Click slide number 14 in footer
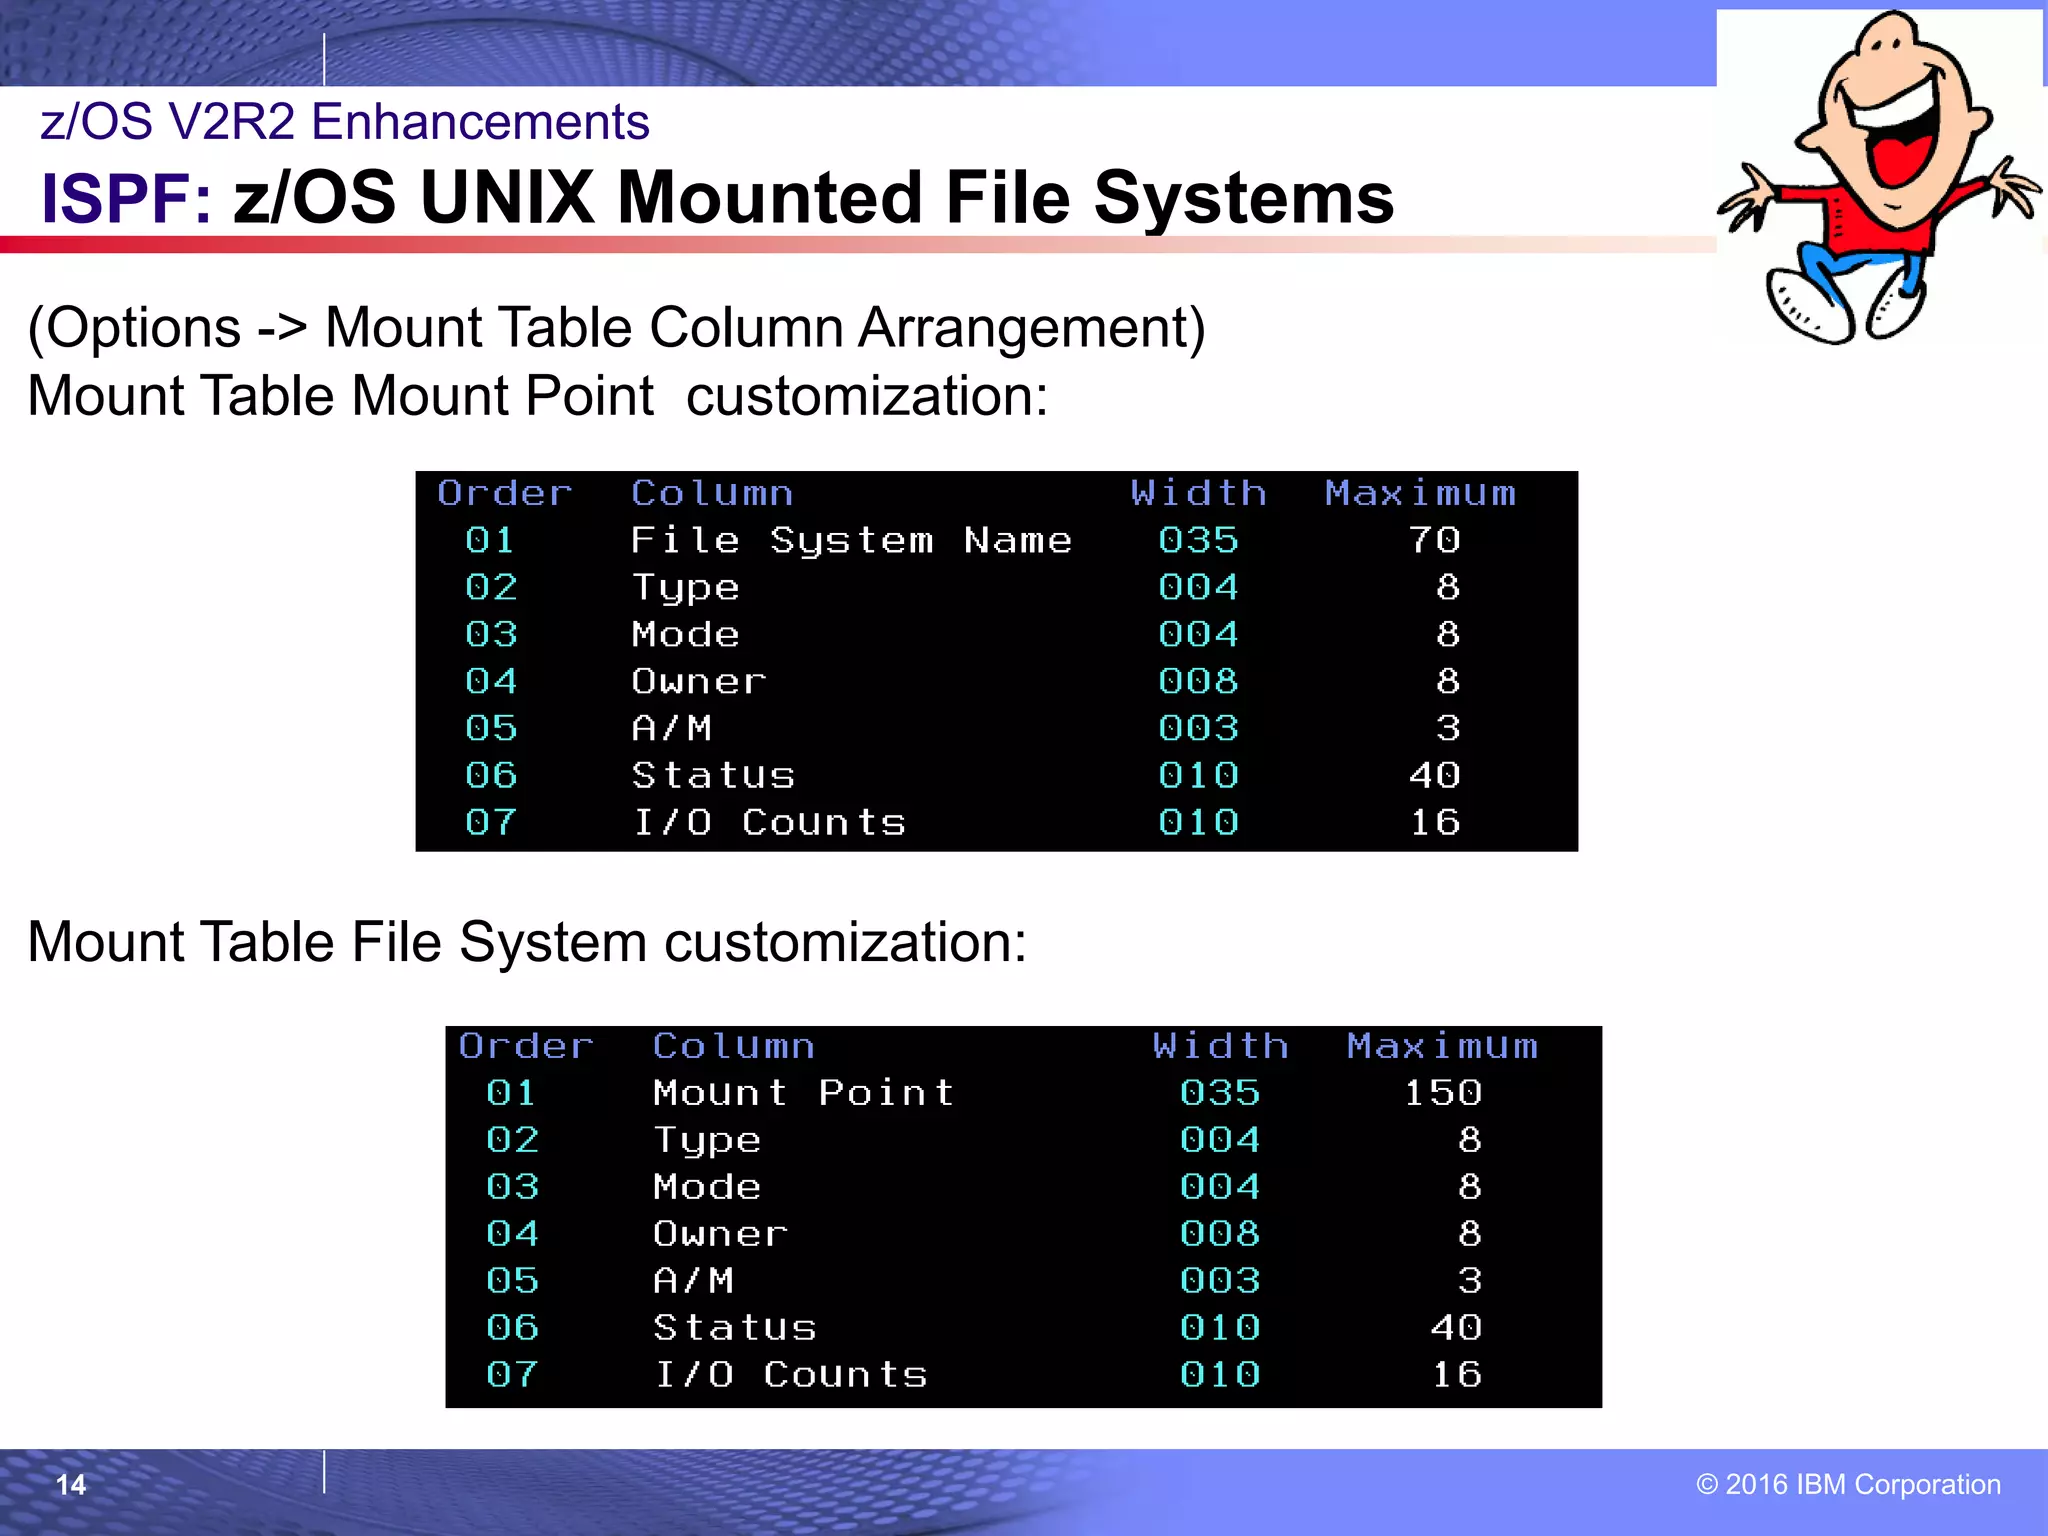This screenshot has width=2048, height=1536. [x=71, y=1485]
